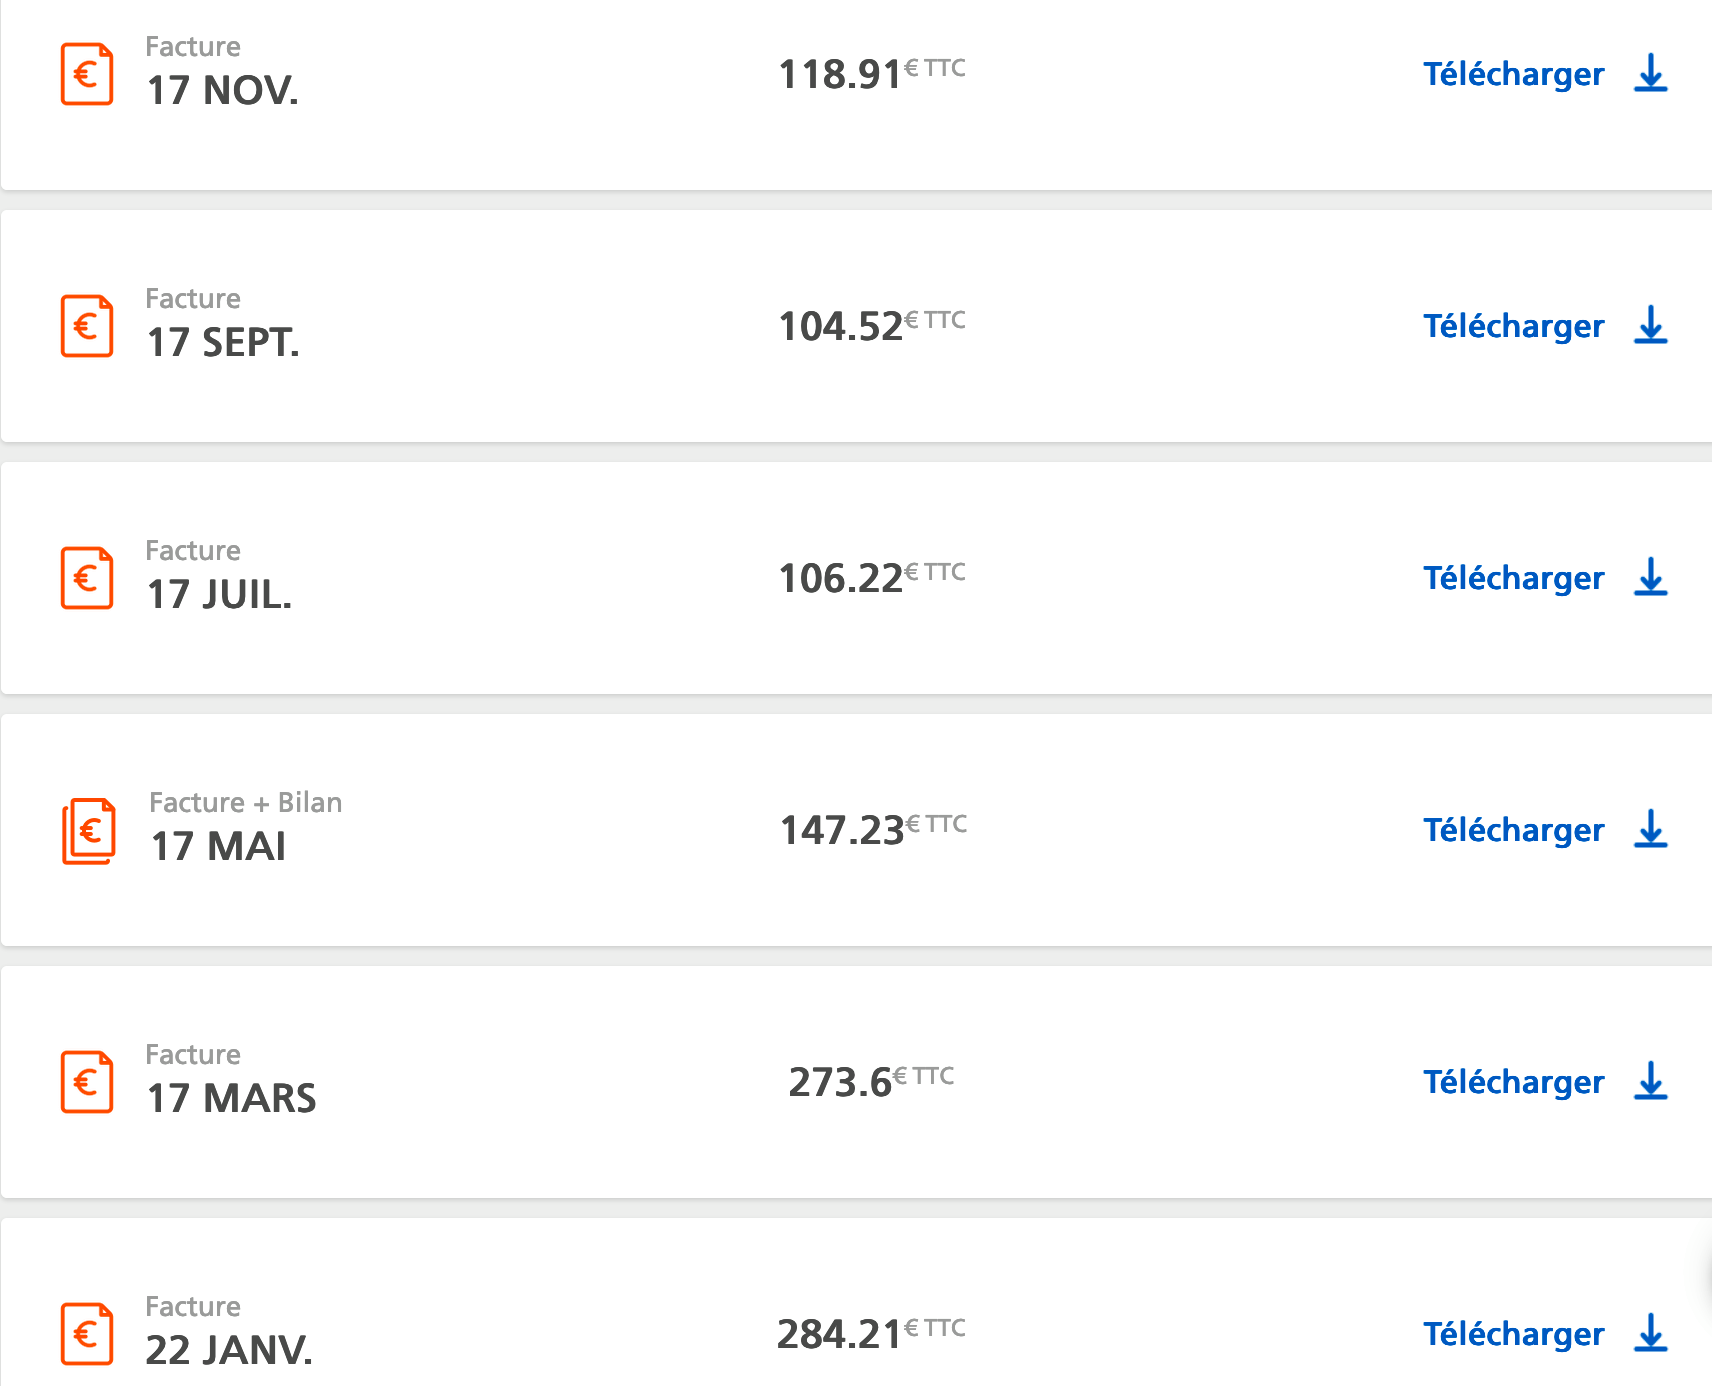Click the euro invoice icon for 17 MARS
The height and width of the screenshot is (1386, 1712).
(x=87, y=1082)
